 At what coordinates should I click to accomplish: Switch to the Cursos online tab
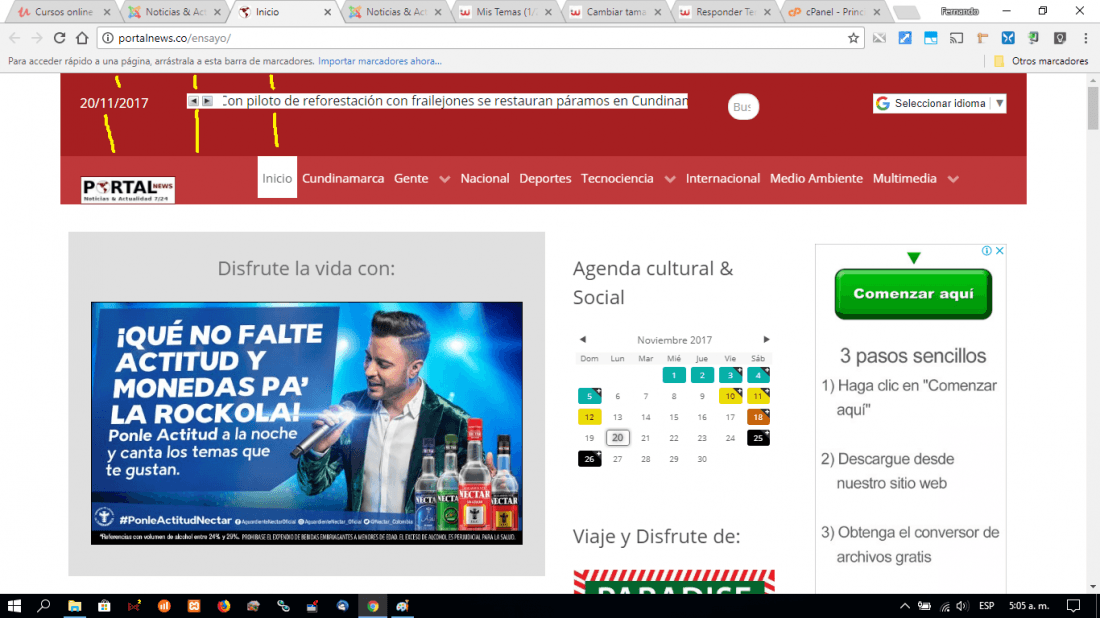(x=62, y=12)
